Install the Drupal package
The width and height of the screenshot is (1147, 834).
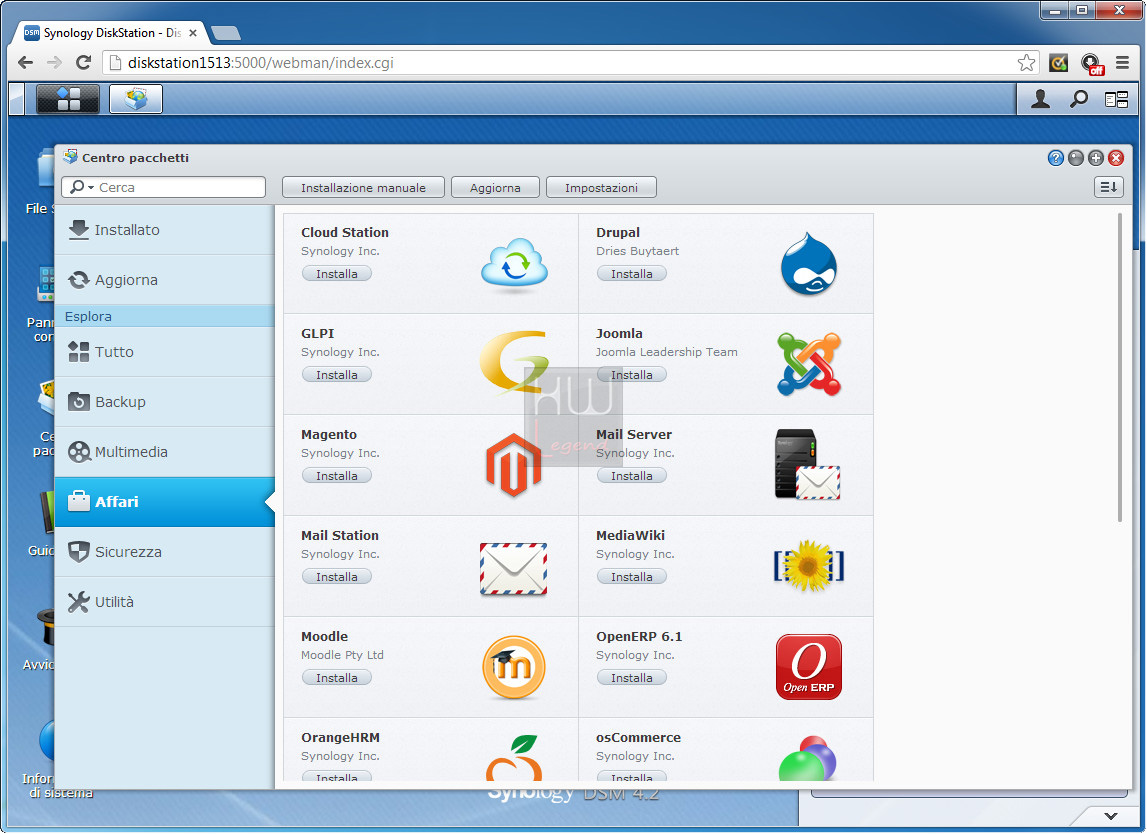click(631, 274)
